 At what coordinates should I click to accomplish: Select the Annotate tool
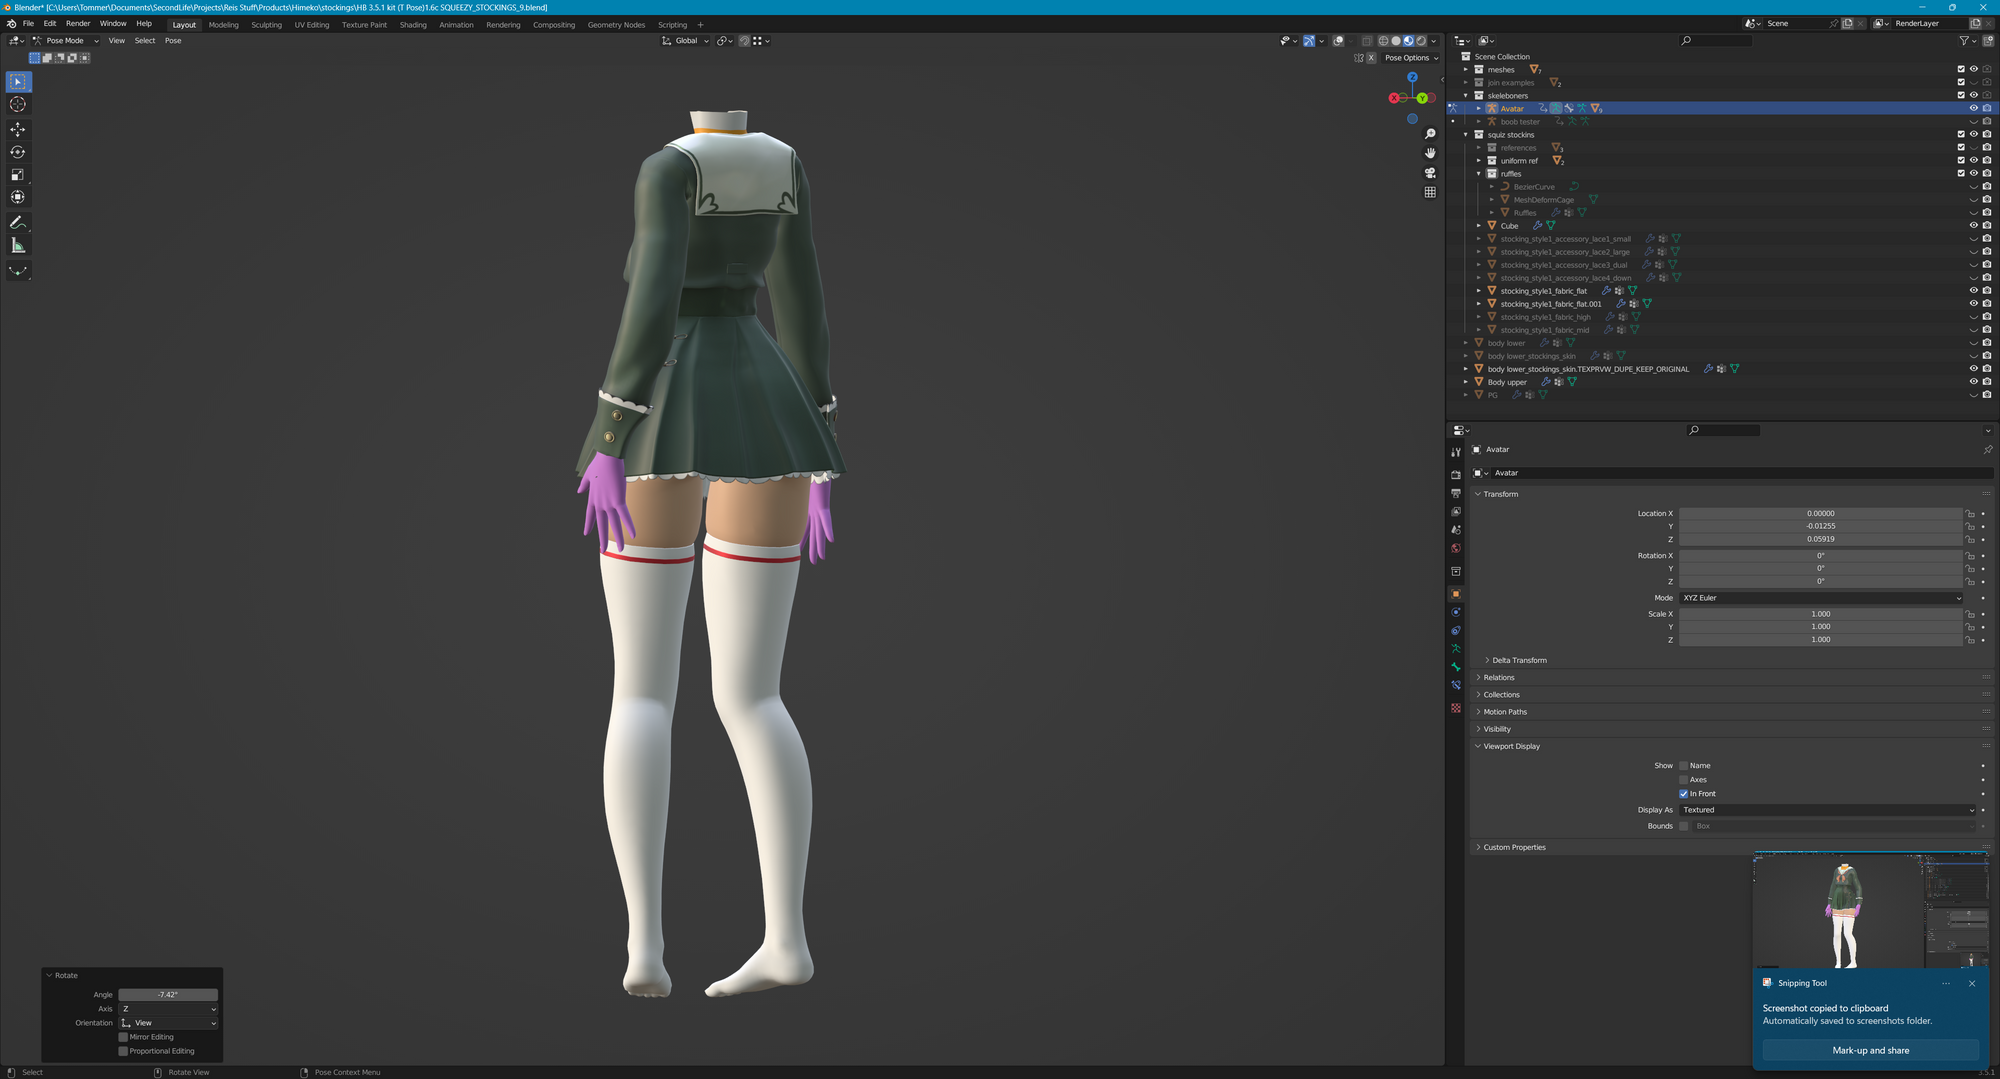point(18,223)
